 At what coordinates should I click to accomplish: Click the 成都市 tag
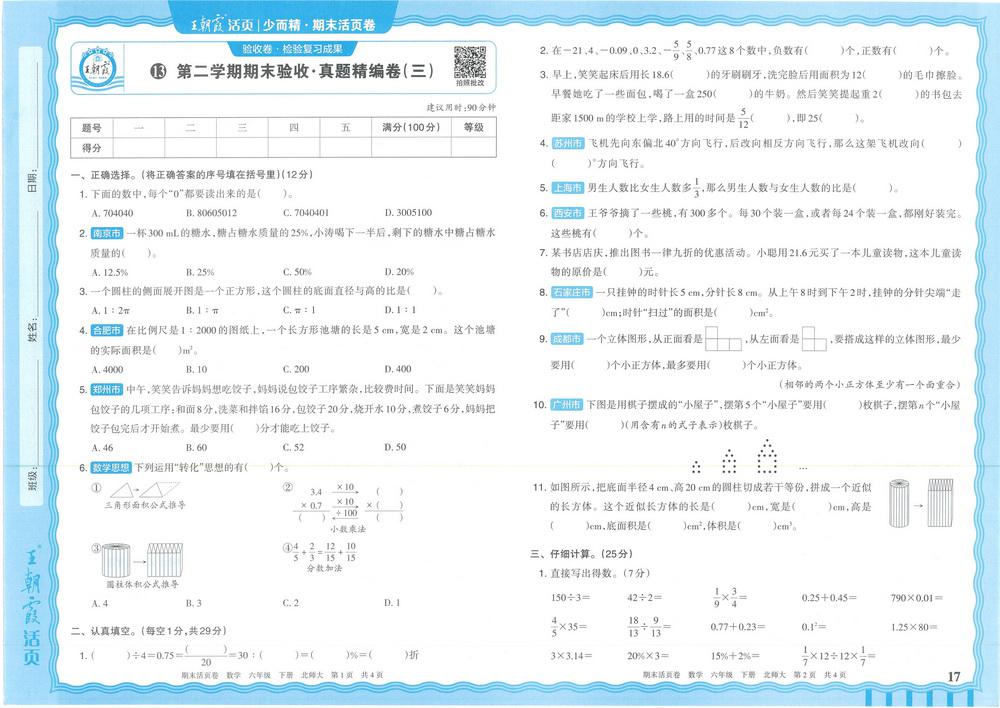click(568, 339)
